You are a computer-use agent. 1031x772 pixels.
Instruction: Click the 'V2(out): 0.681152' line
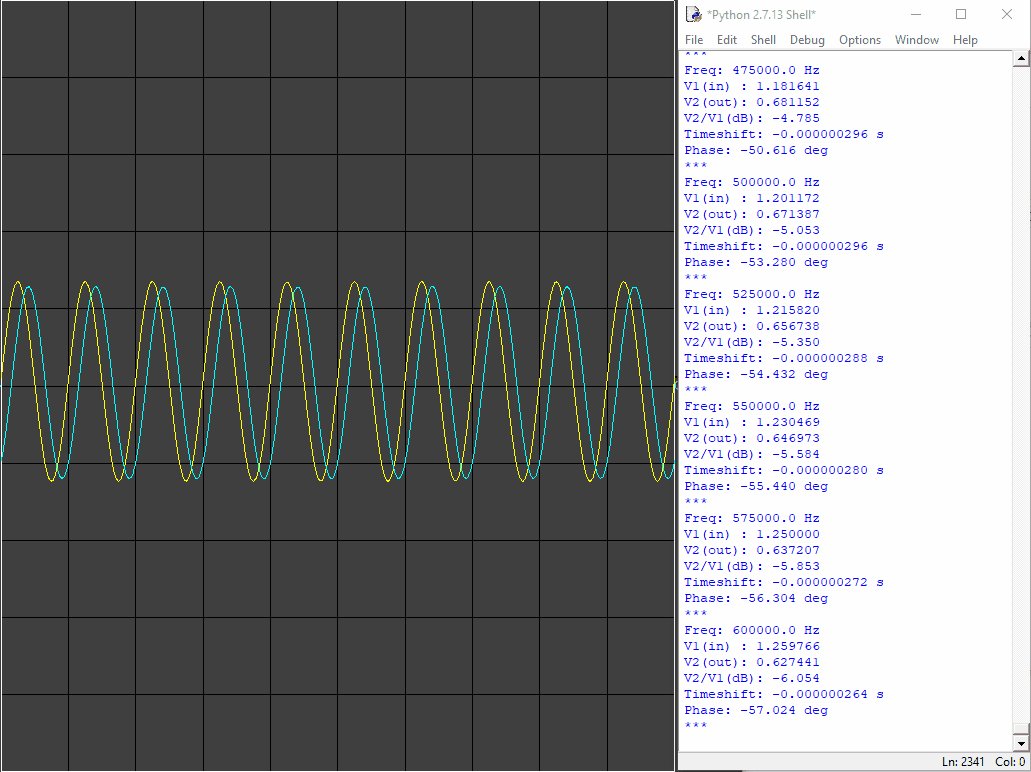752,102
